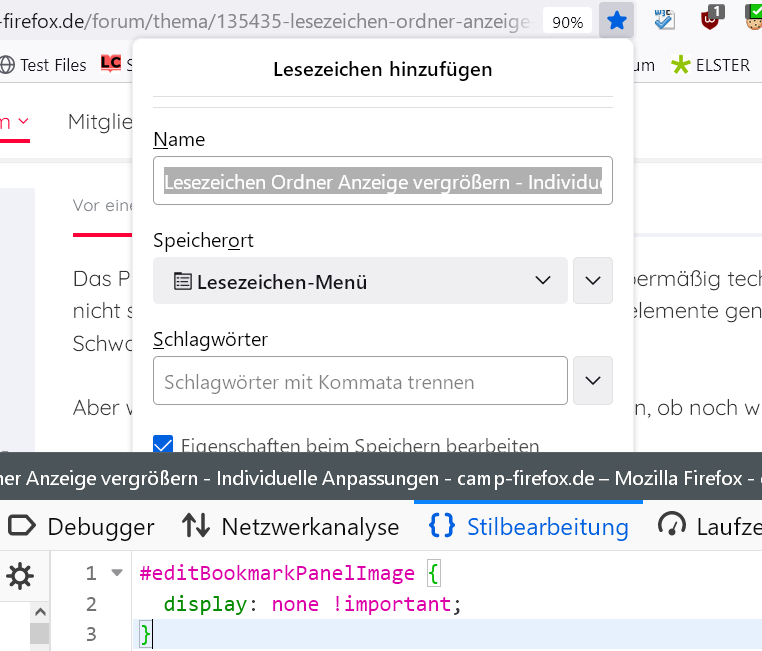Open the Test Files bookmark
This screenshot has width=762, height=651.
(43, 65)
